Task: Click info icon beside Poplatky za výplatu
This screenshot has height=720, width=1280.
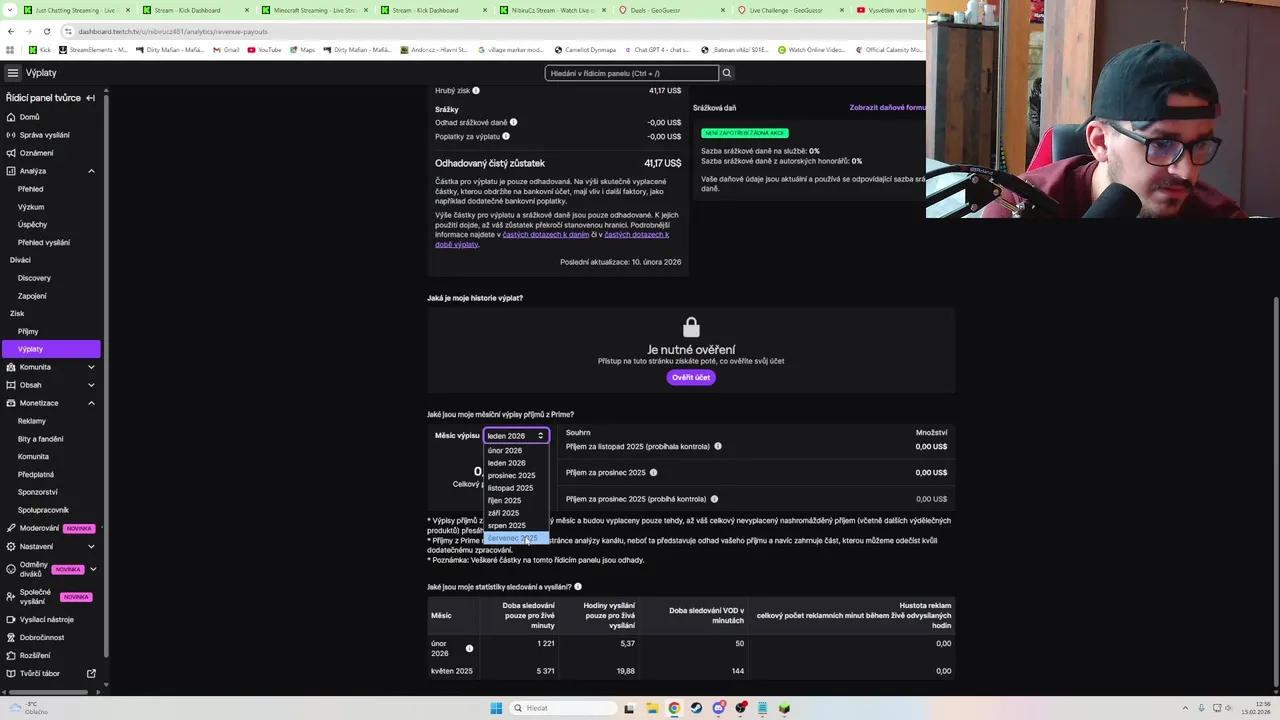Action: [506, 136]
